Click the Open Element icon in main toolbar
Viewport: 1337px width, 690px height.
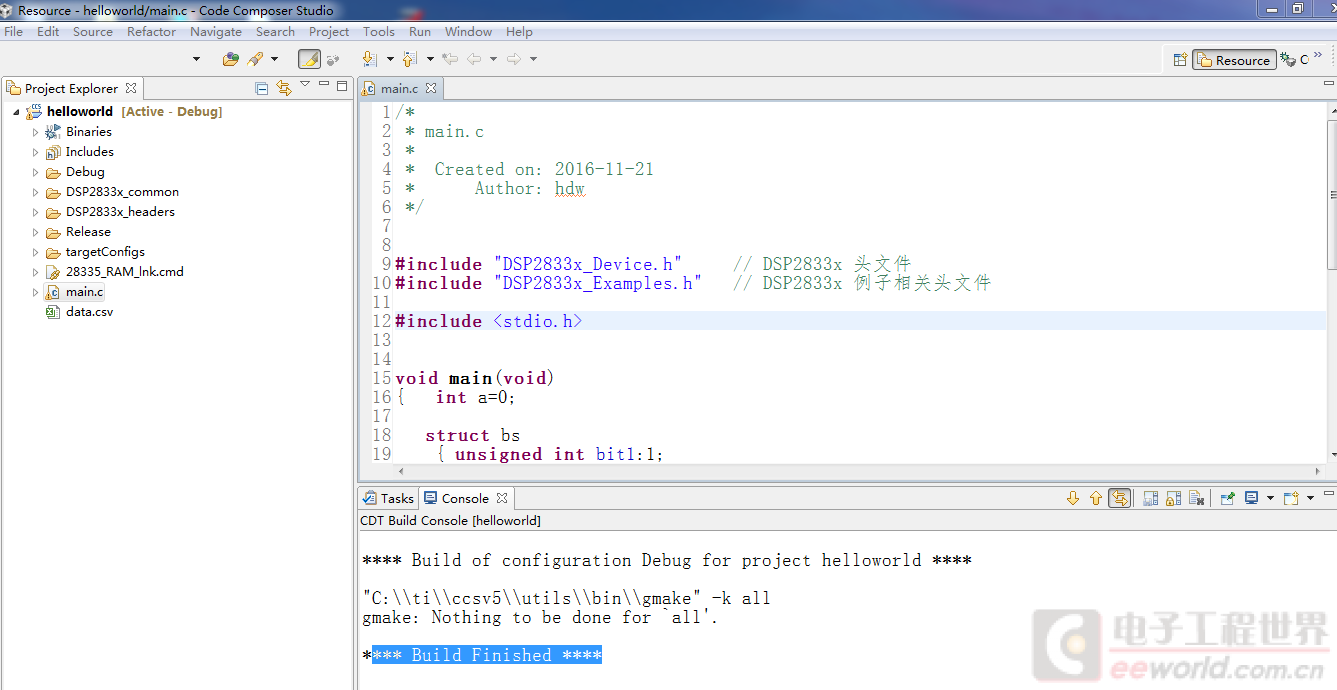coord(230,59)
